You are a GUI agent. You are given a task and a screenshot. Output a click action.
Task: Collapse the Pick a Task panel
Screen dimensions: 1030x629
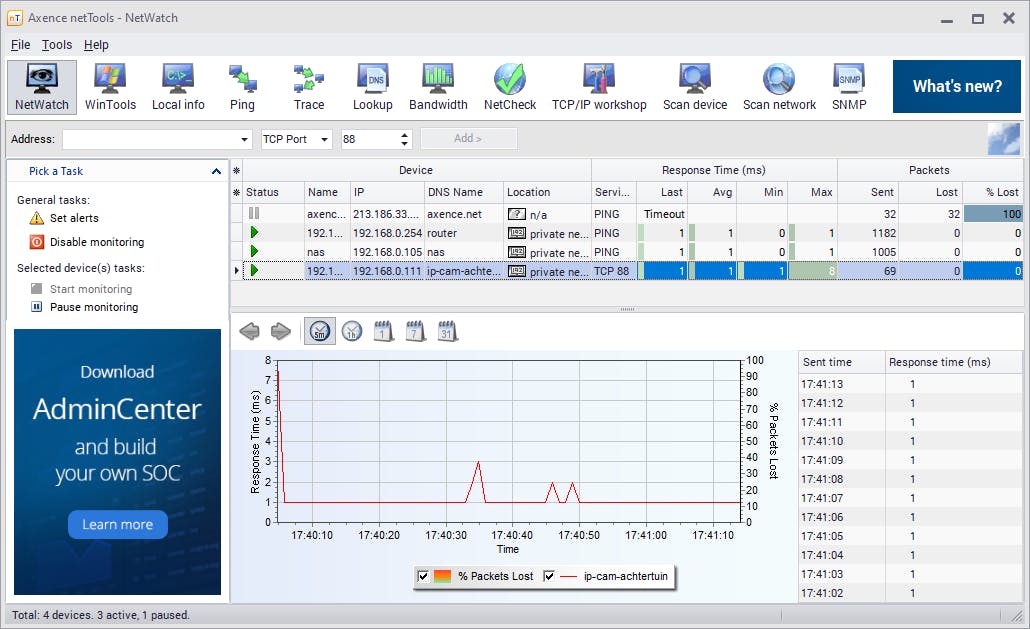216,171
